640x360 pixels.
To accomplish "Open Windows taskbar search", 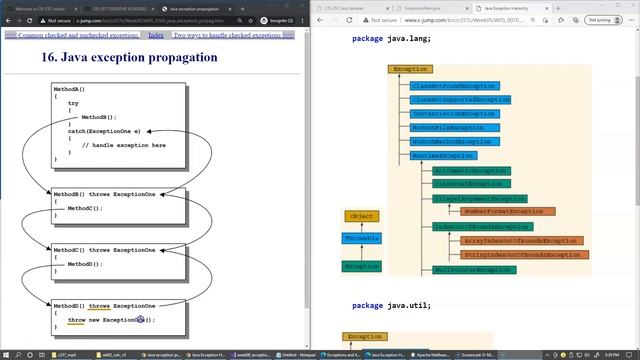I will click(18, 355).
